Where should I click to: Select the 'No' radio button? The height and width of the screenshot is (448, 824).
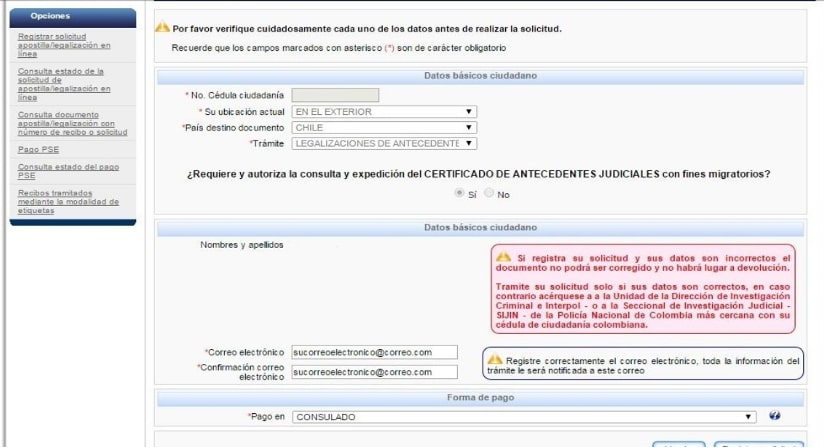tap(489, 193)
